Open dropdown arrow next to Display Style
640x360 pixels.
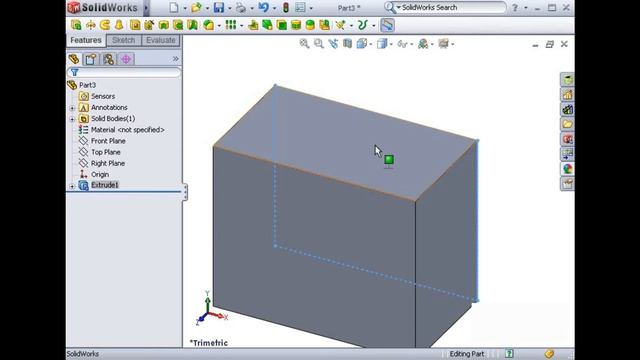(x=391, y=44)
